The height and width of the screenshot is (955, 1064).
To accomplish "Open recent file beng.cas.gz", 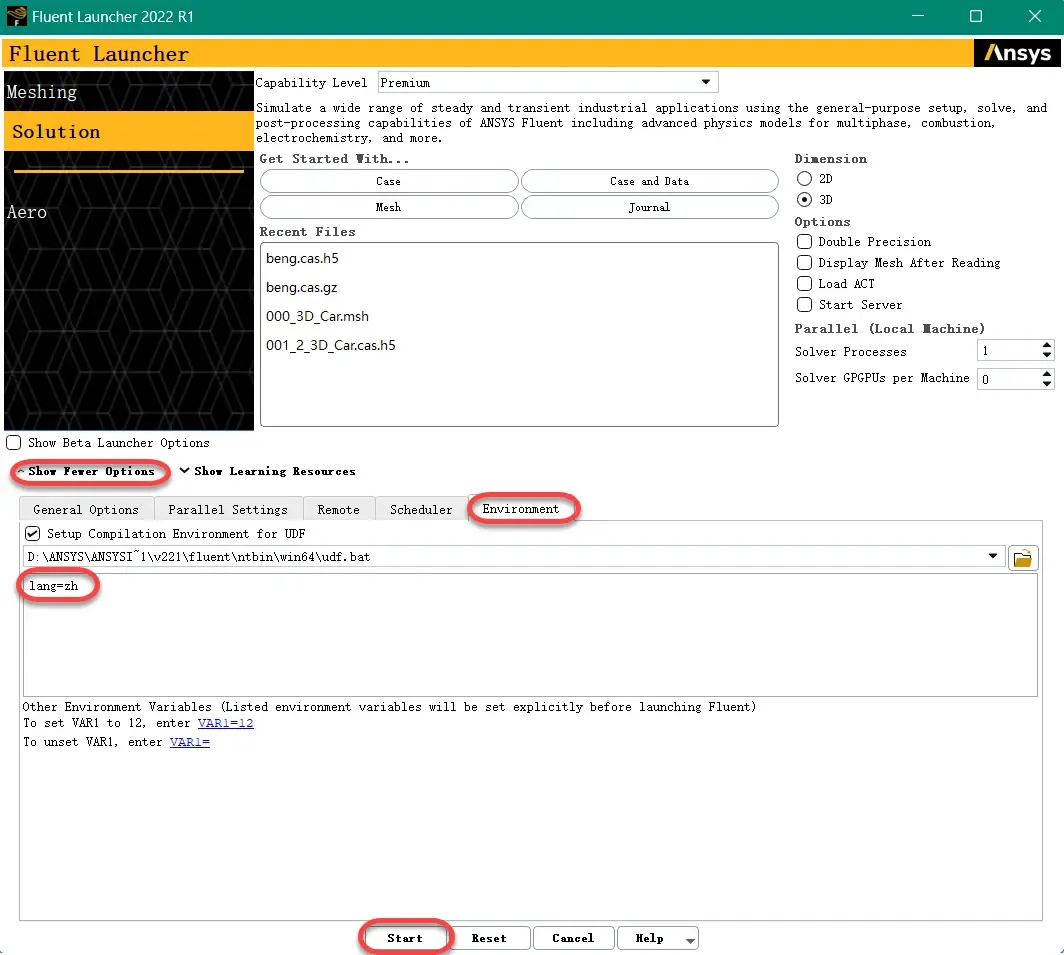I will [301, 288].
